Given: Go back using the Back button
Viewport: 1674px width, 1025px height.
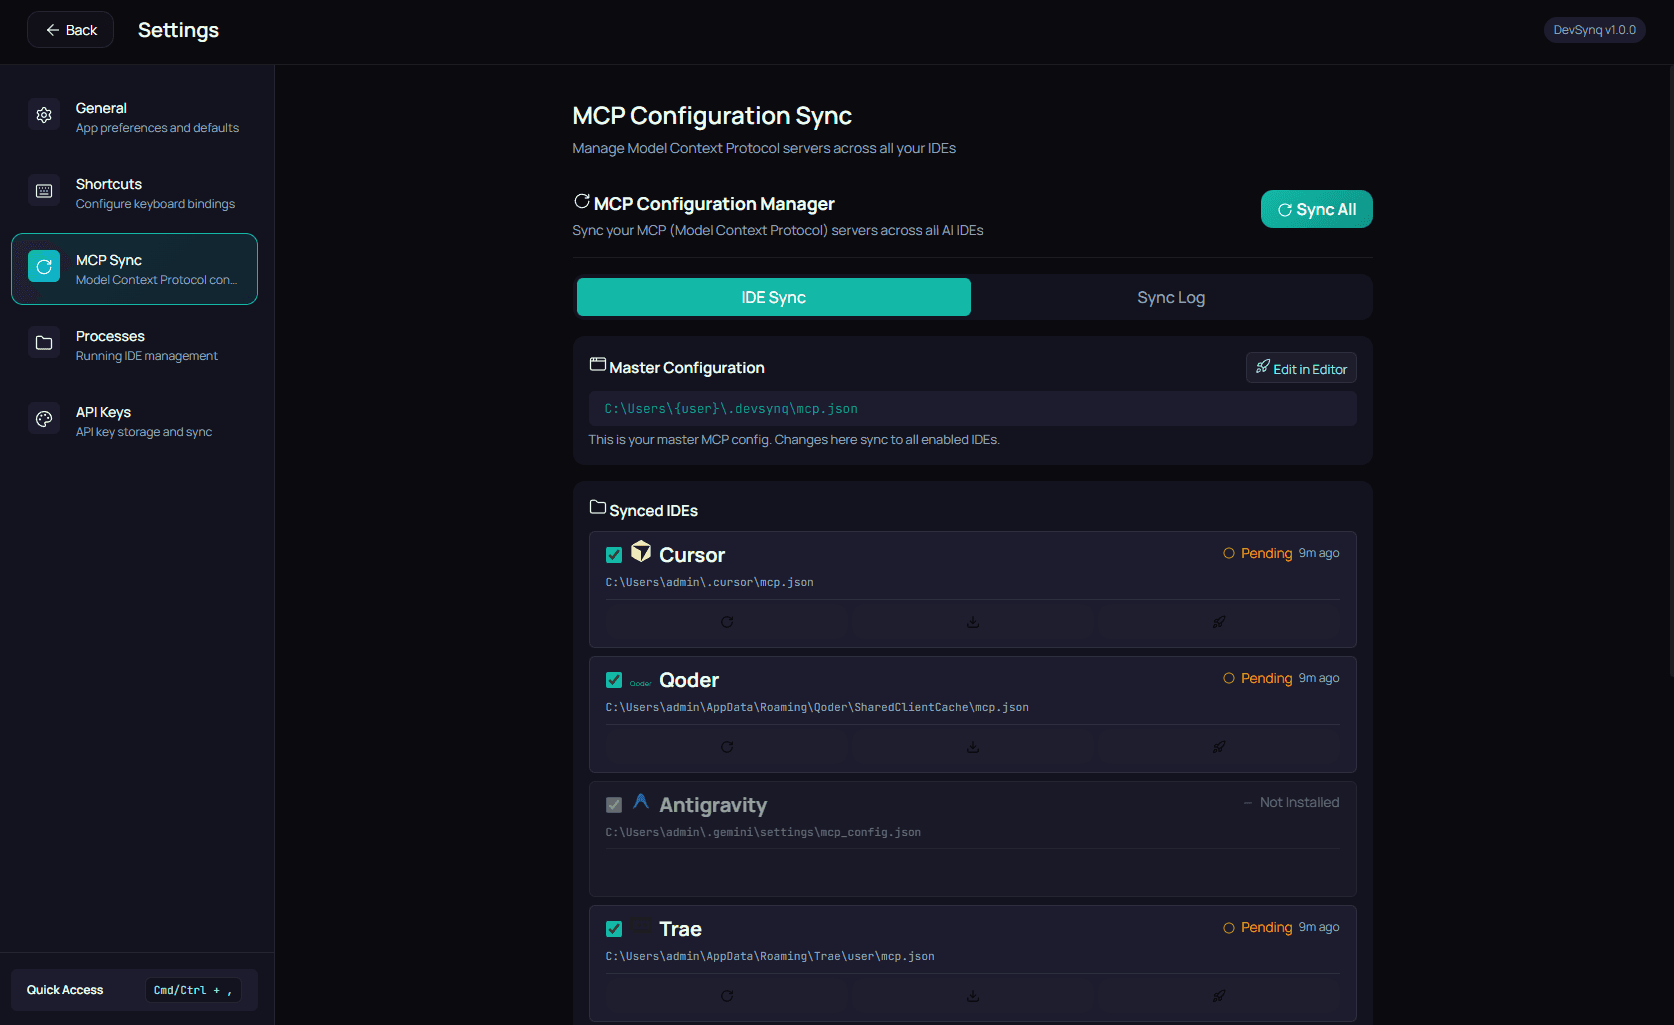Looking at the screenshot, I should pyautogui.click(x=70, y=29).
